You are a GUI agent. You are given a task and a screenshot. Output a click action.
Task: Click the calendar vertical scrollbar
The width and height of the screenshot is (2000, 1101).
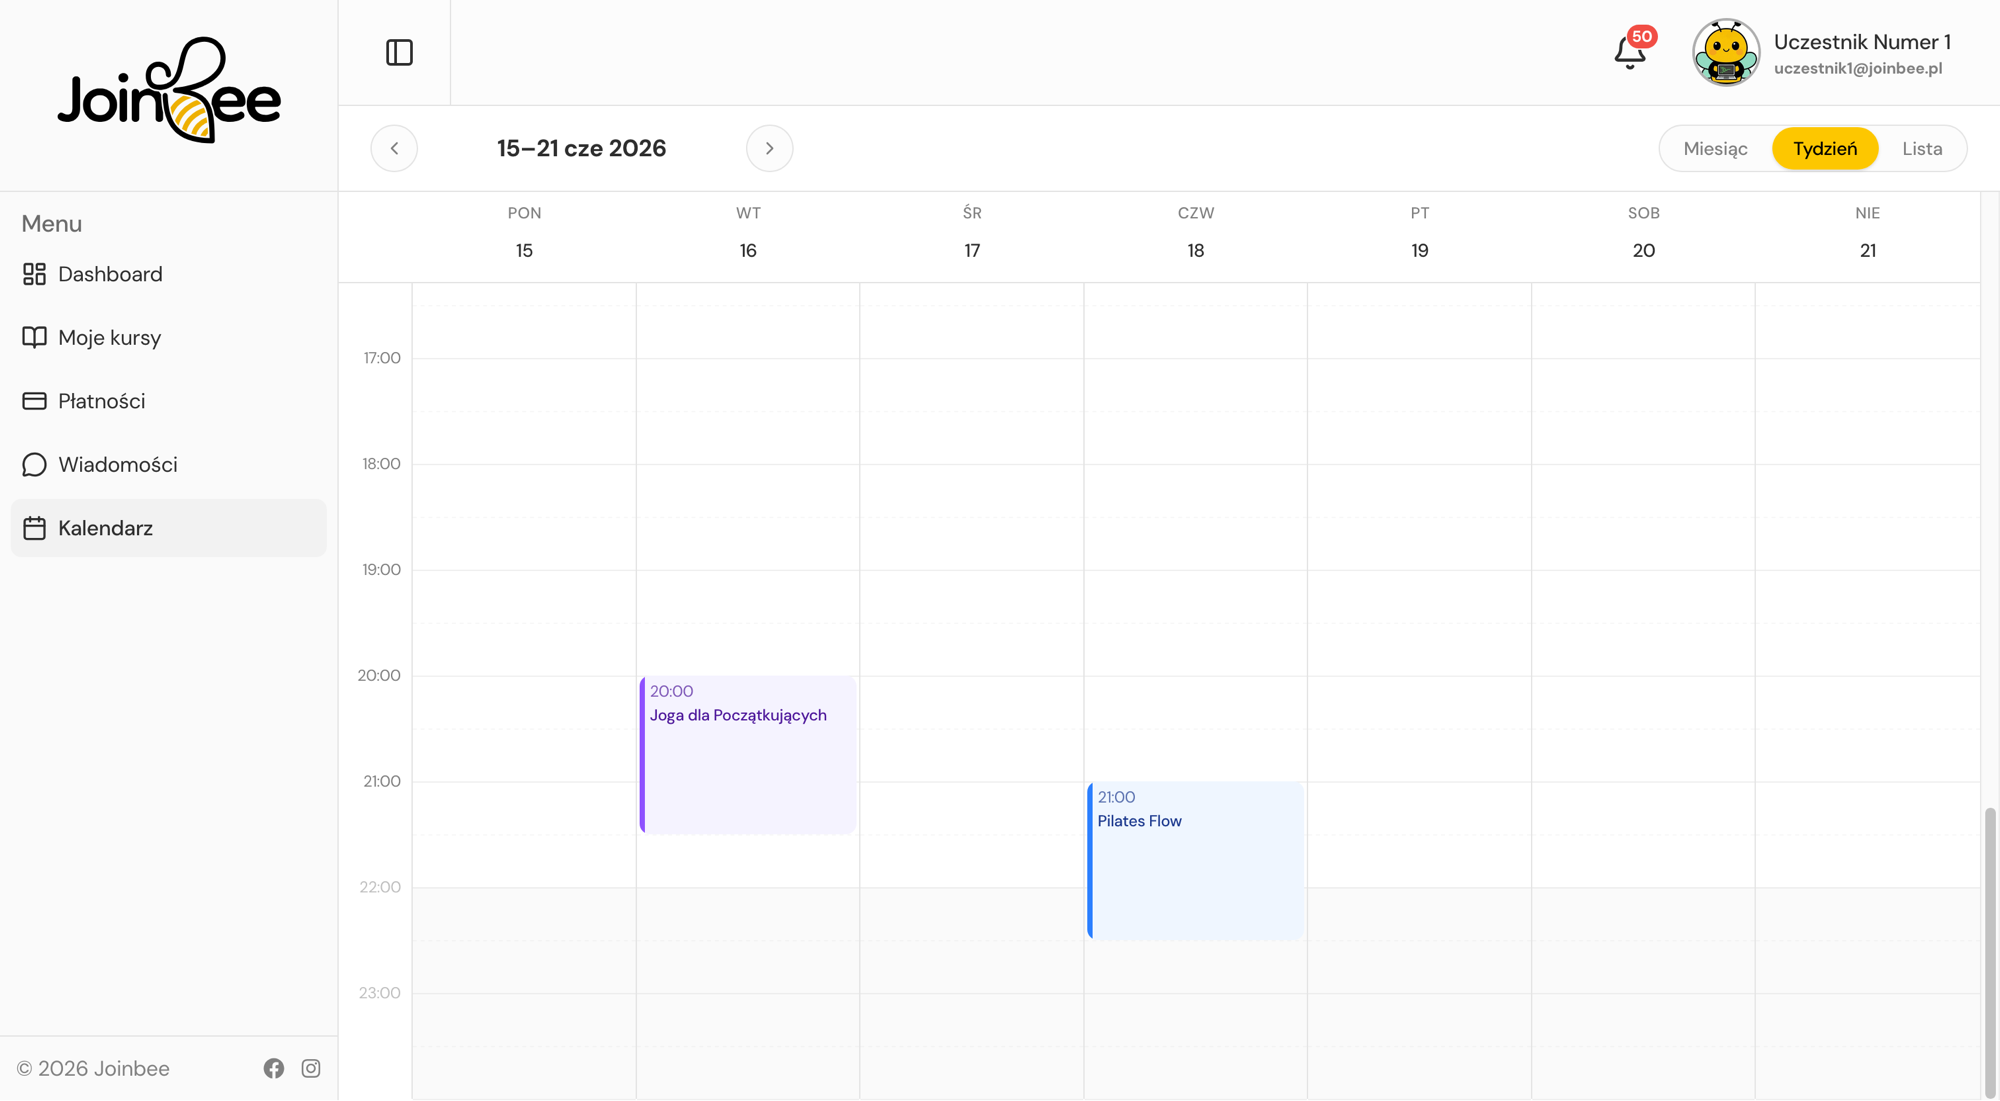[x=1990, y=950]
